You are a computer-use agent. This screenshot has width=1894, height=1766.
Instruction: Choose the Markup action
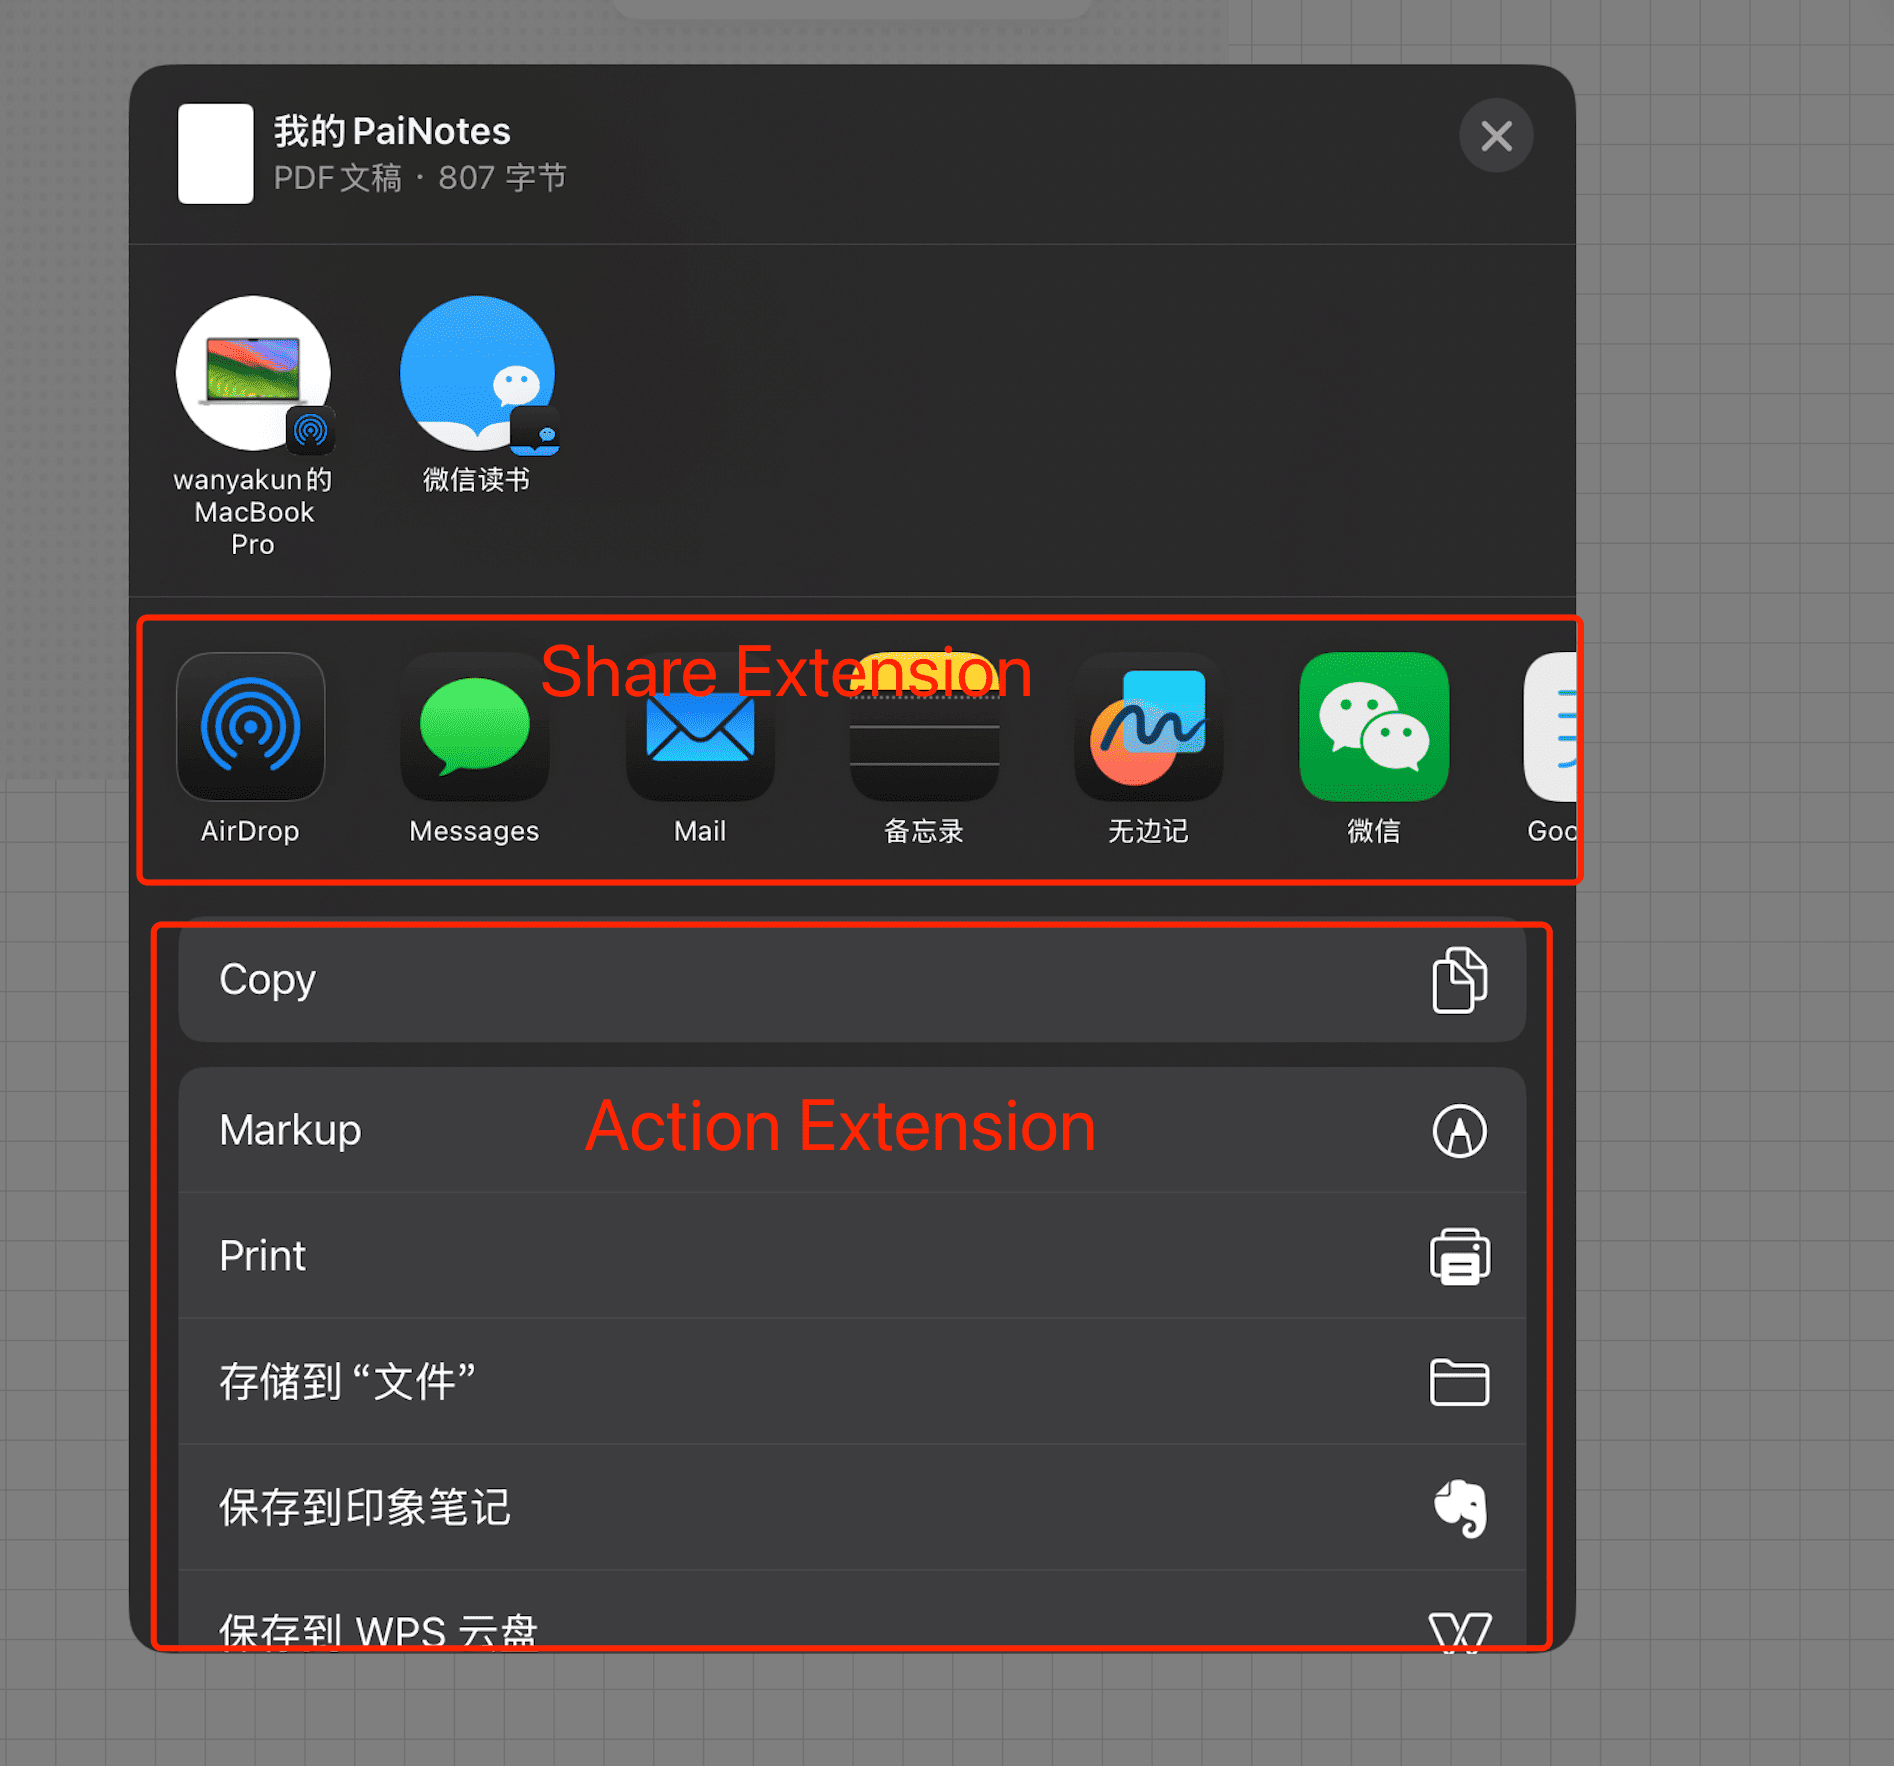click(x=852, y=1130)
